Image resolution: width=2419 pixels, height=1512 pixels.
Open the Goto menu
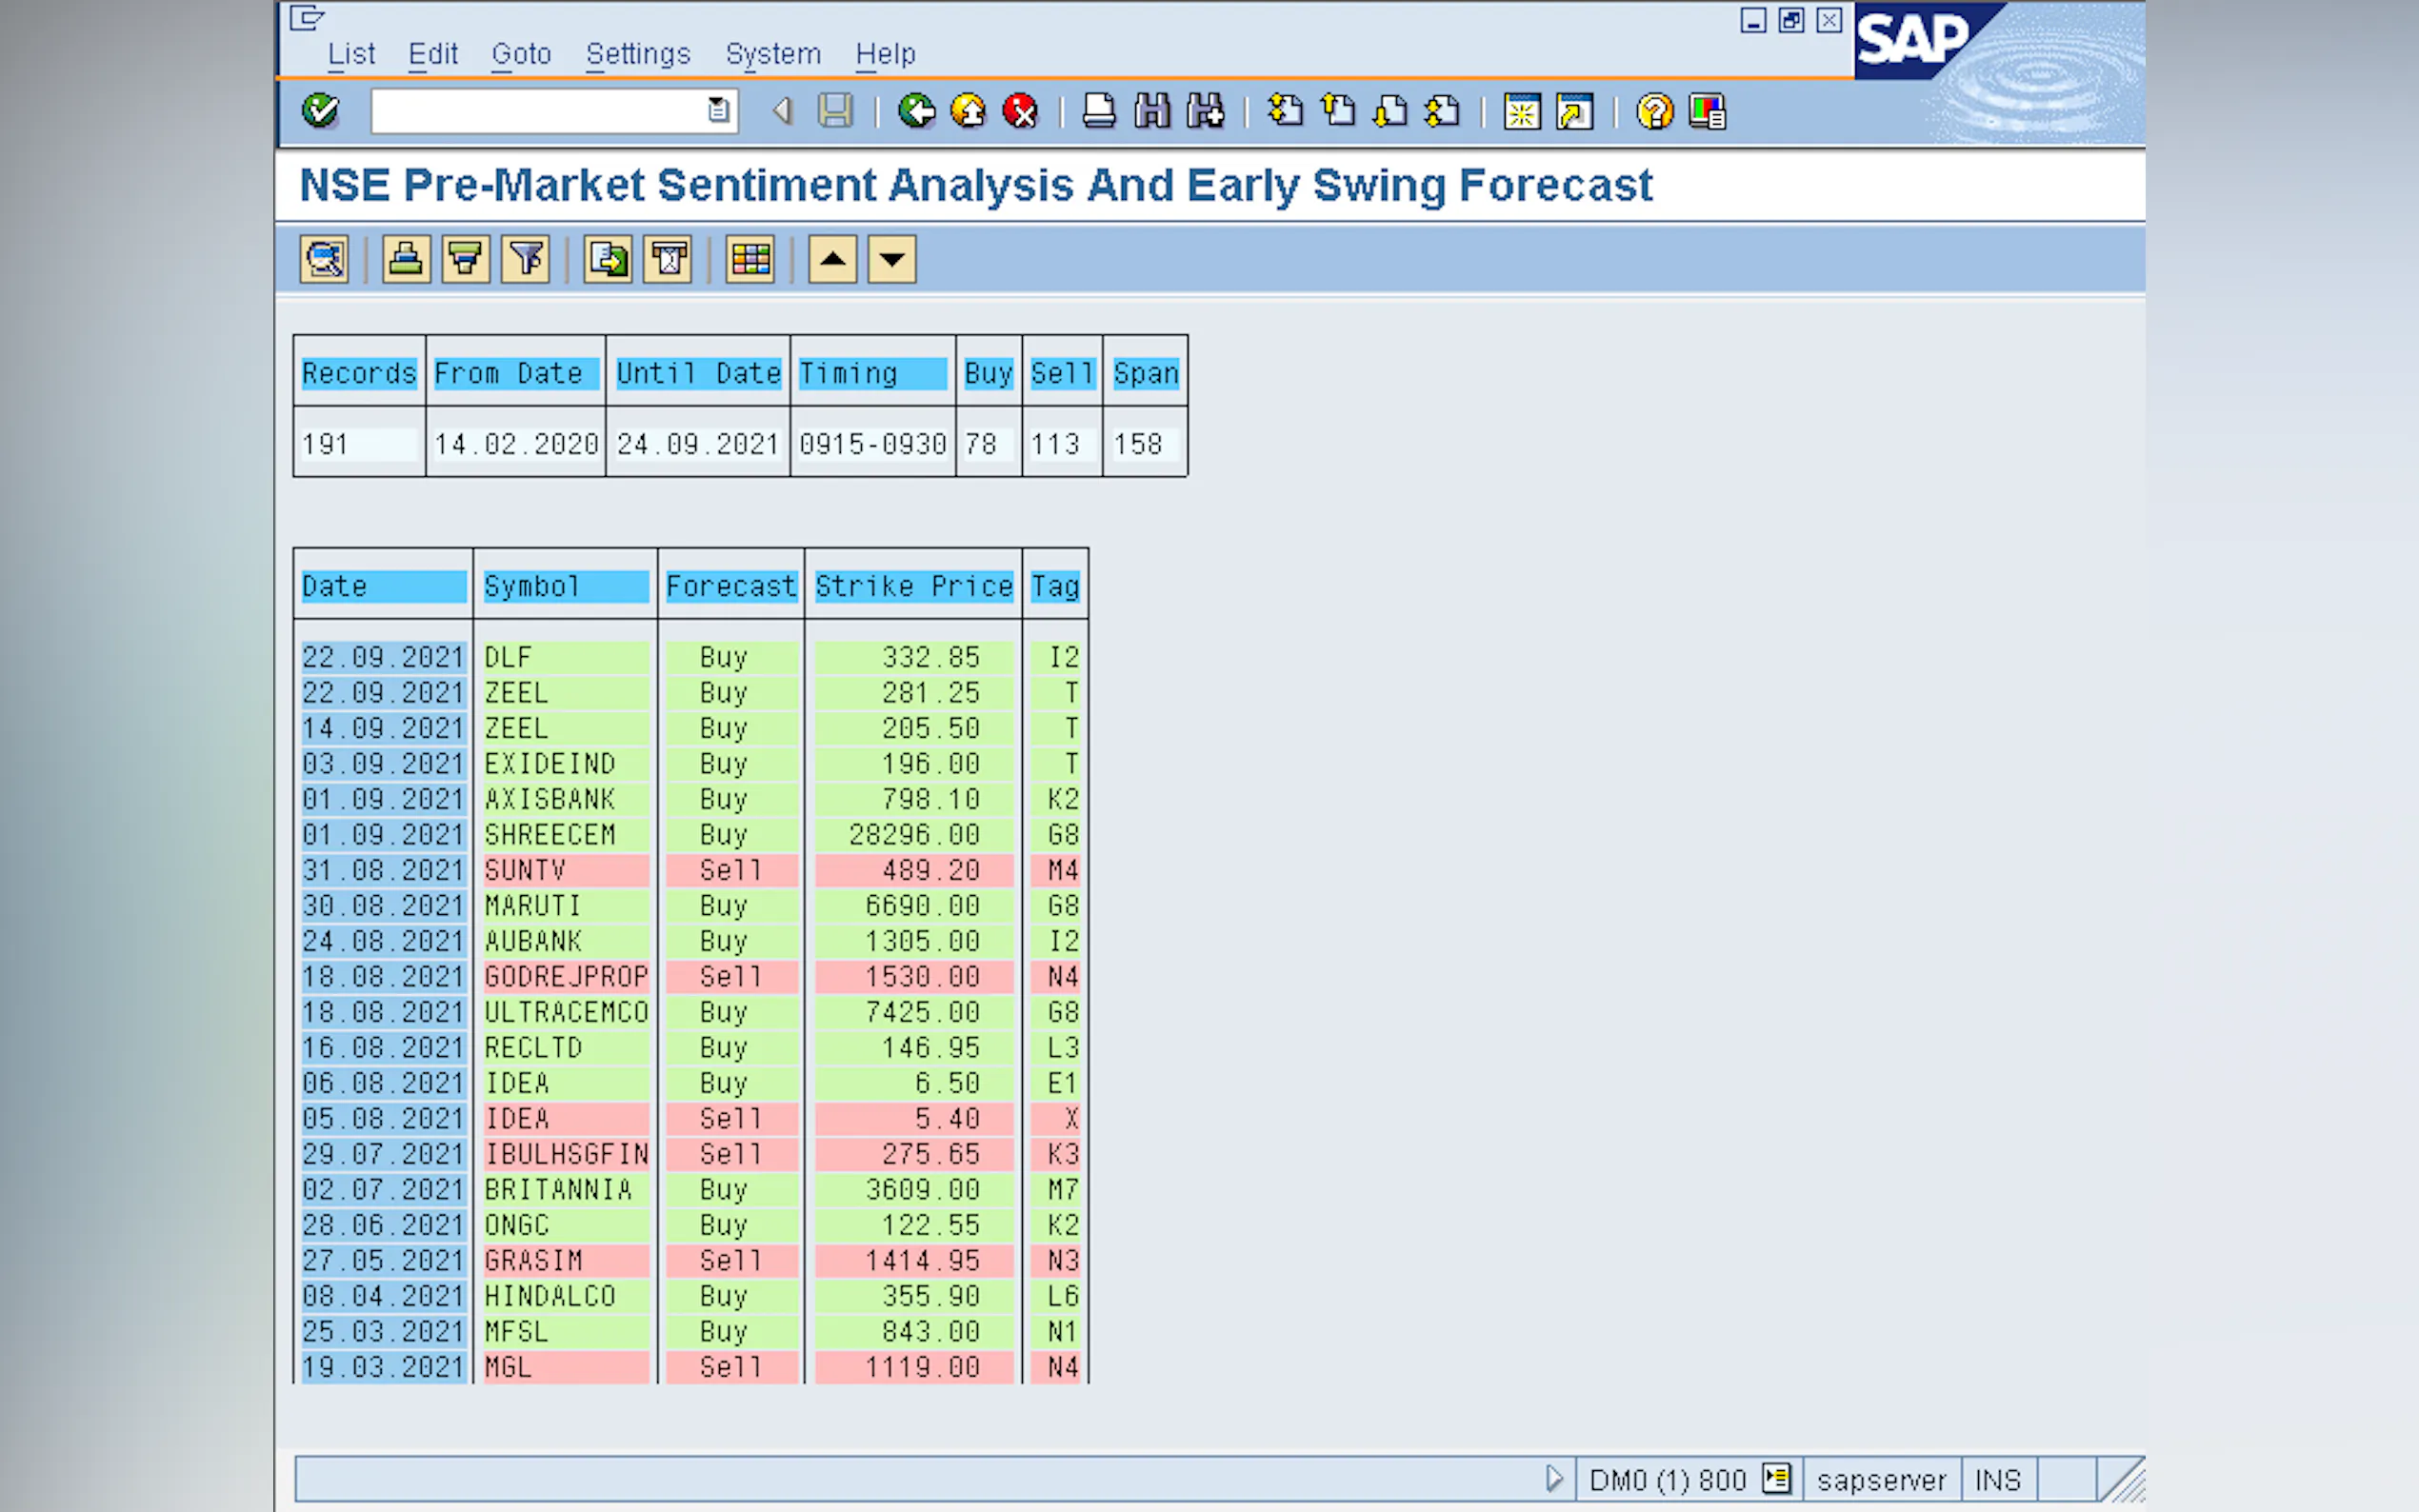[x=521, y=54]
